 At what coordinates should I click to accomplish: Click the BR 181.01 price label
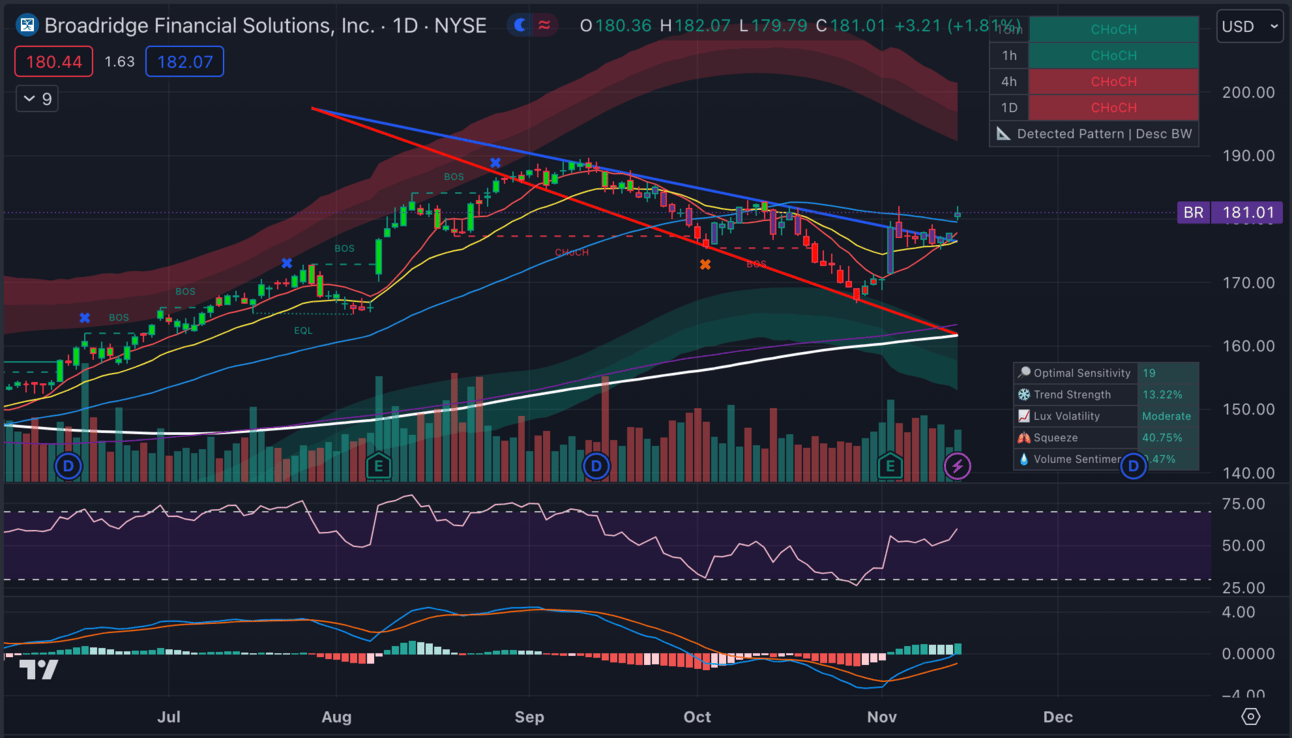click(x=1229, y=212)
